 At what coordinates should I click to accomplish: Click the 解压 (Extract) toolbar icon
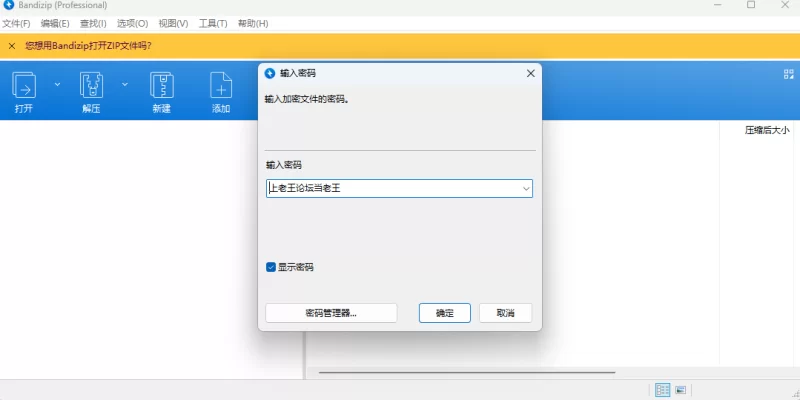[91, 85]
